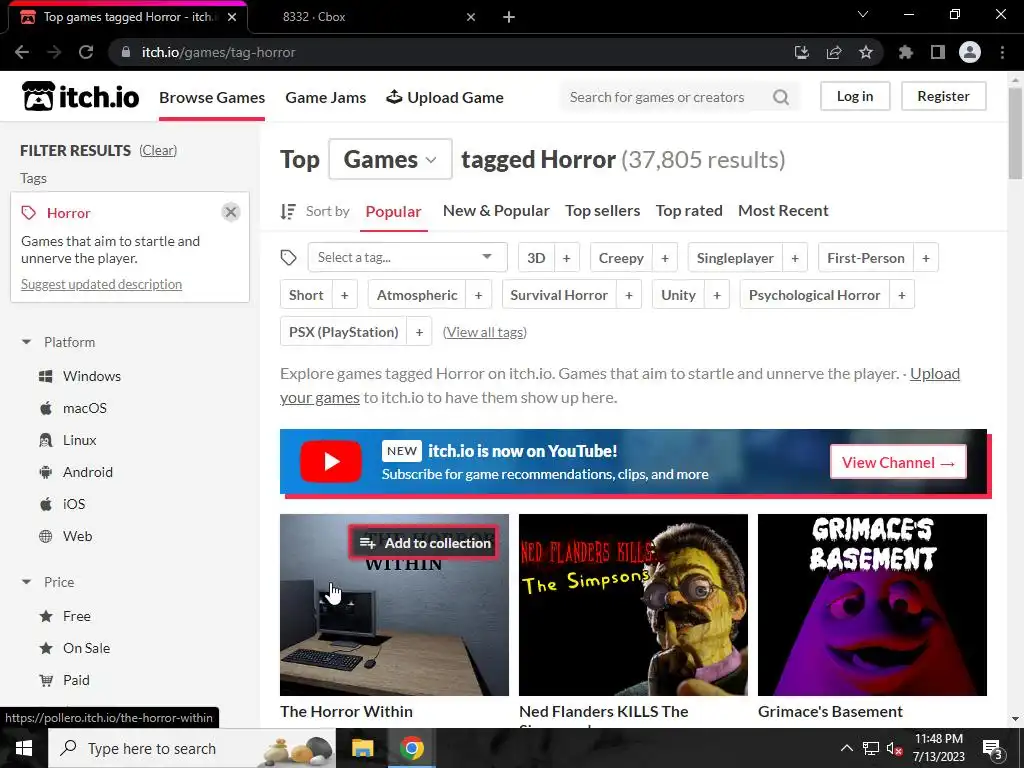Clear all filter results
The image size is (1024, 768).
(x=158, y=150)
